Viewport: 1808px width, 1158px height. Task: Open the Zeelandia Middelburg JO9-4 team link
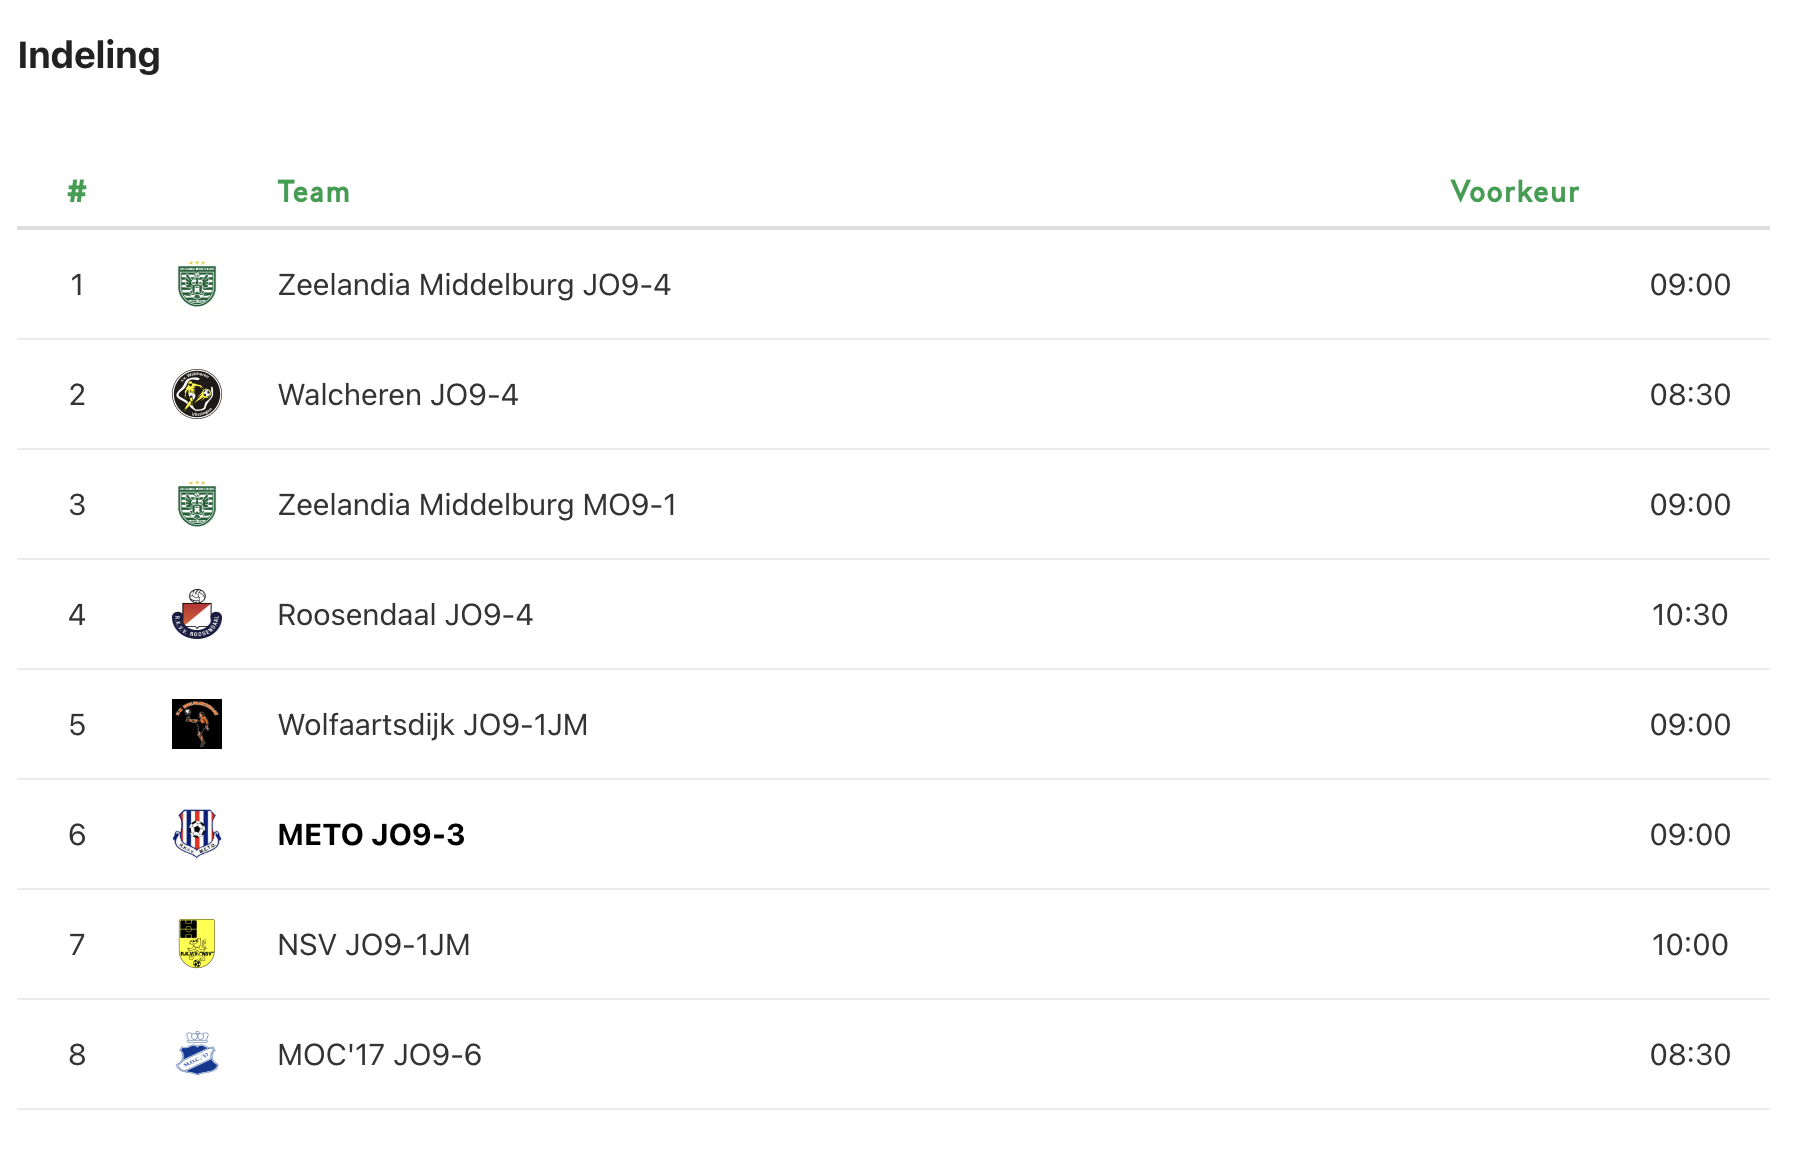474,285
